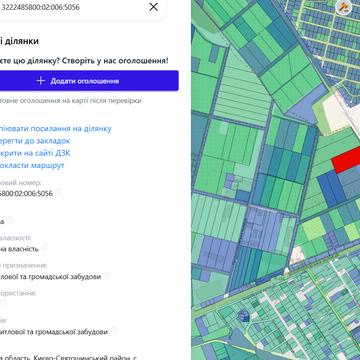Click info icon under the 'користання' label
Screen dimensions: 360x360
click(x=3, y=303)
